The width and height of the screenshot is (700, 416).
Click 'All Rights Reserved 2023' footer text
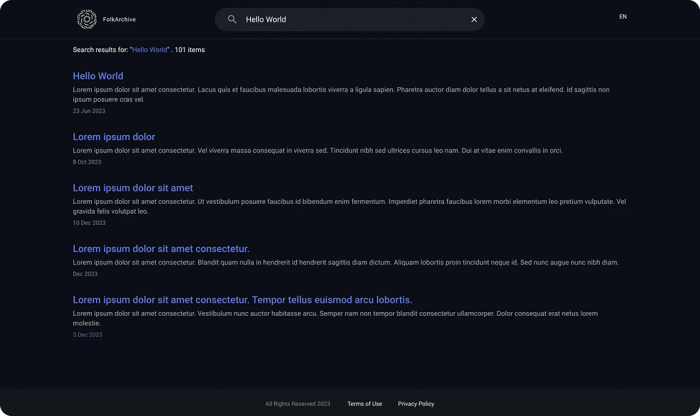tap(298, 404)
